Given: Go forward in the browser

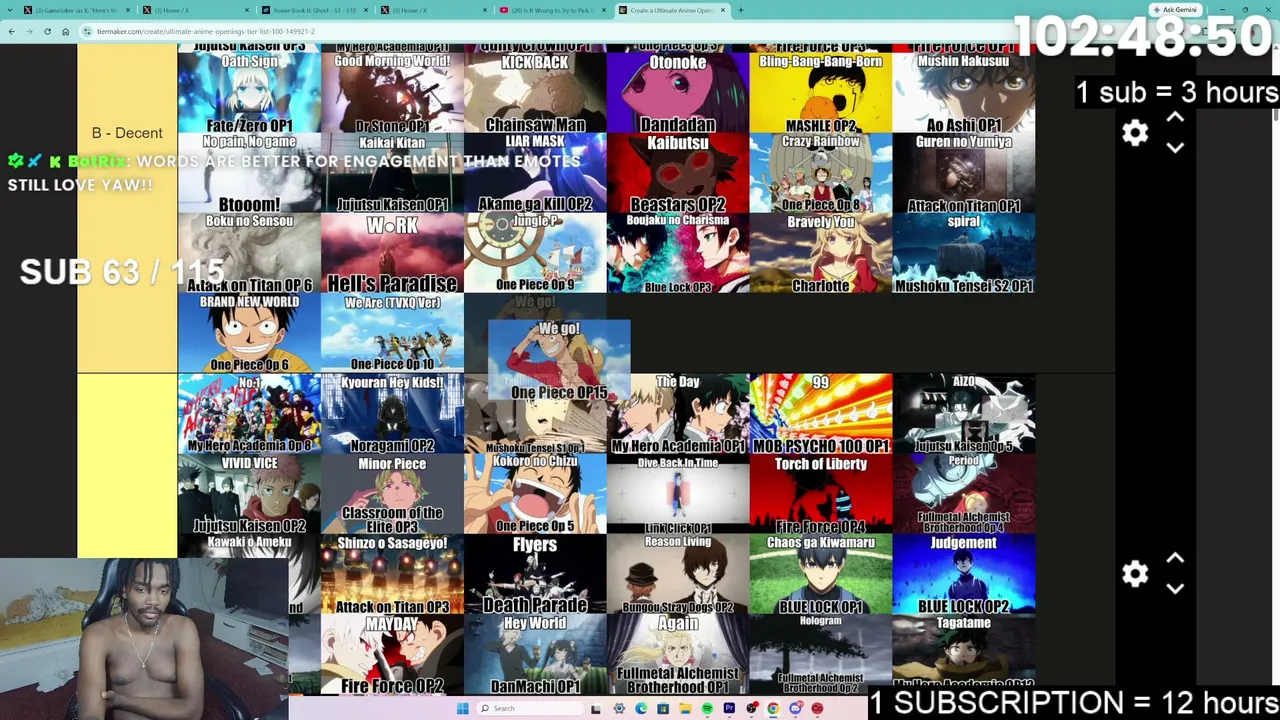Looking at the screenshot, I should 29,31.
